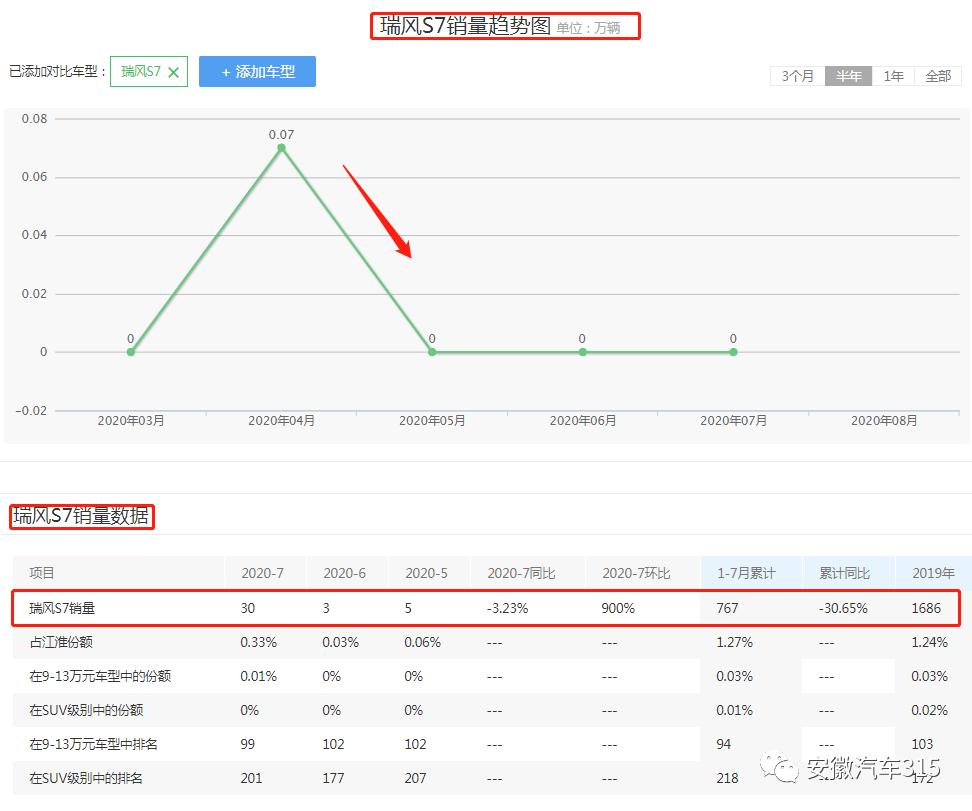Image resolution: width=972 pixels, height=811 pixels.
Task: Click the 添加车型 button
Action: [x=257, y=72]
